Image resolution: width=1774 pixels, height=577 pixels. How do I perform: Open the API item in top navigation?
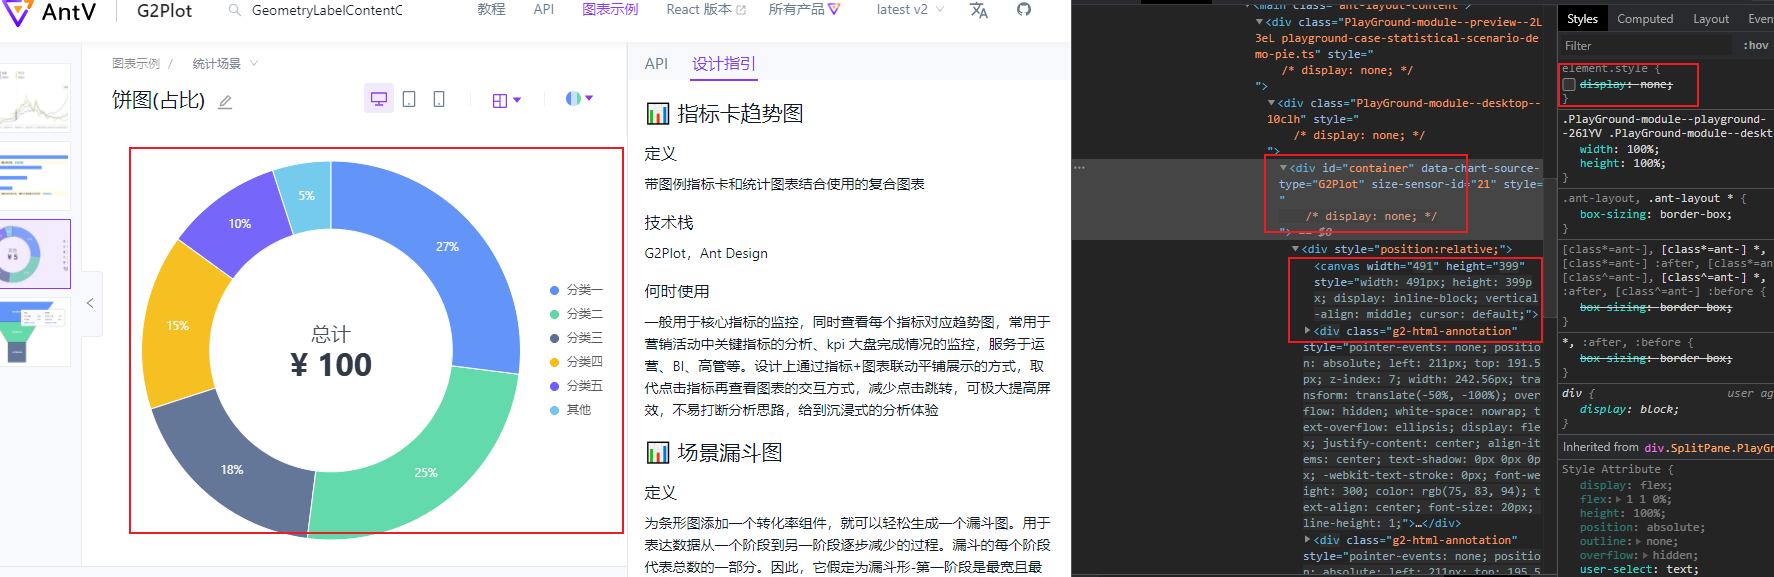[544, 10]
